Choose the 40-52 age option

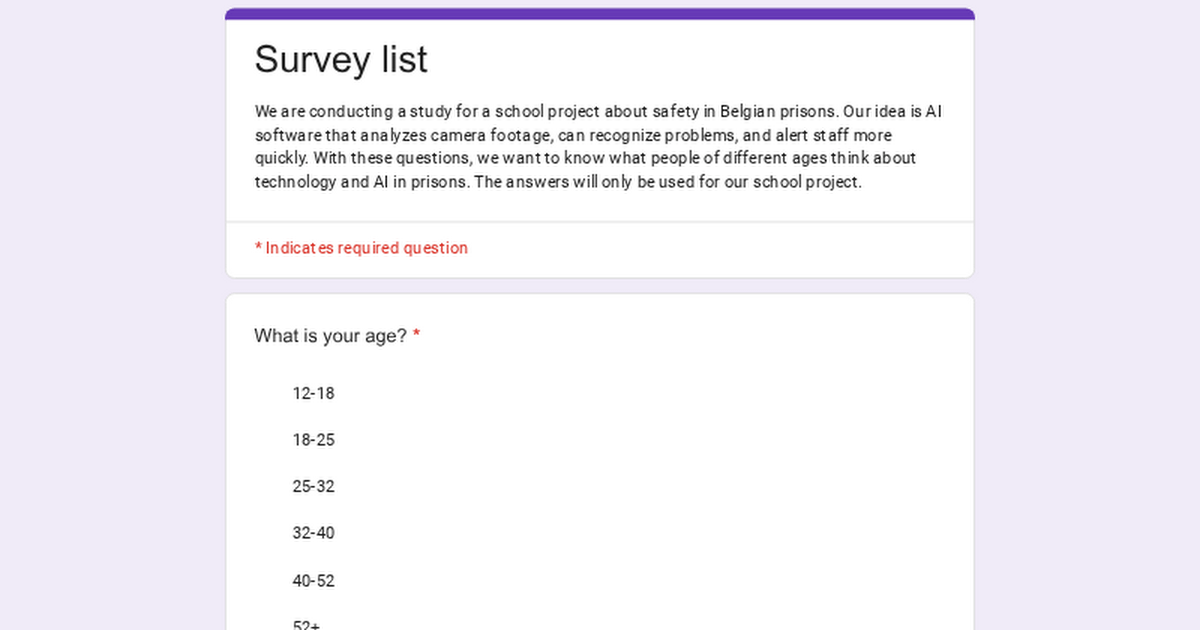313,581
